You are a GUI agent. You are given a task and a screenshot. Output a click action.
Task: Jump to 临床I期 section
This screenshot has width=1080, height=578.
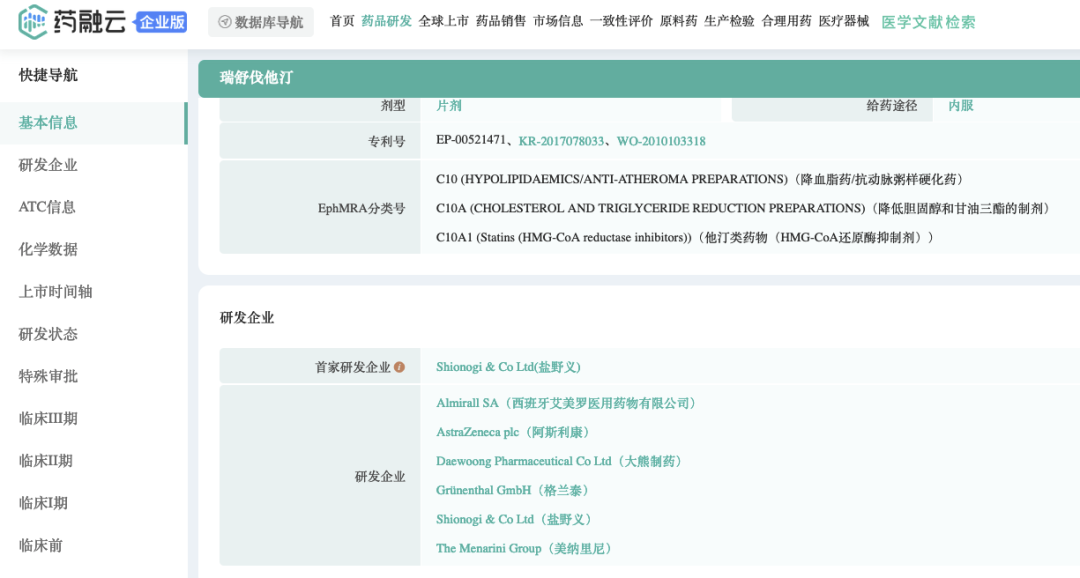43,503
